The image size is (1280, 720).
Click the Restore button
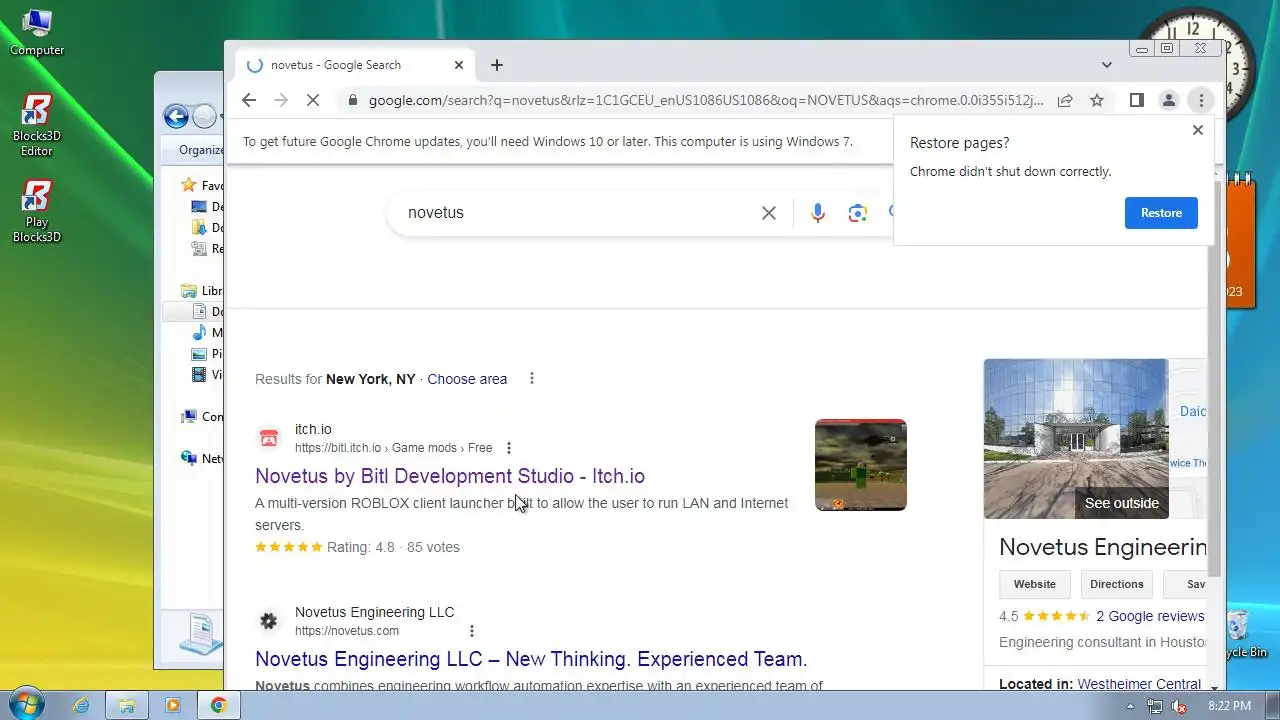tap(1161, 213)
